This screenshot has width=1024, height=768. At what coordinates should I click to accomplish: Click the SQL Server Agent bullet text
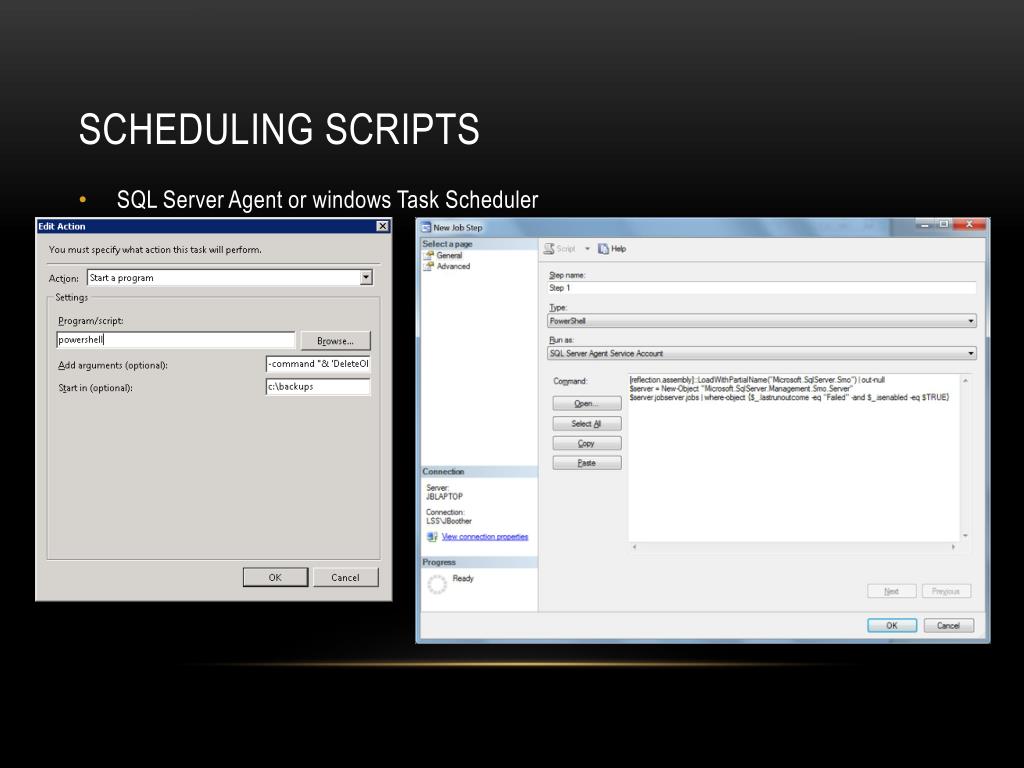click(327, 200)
